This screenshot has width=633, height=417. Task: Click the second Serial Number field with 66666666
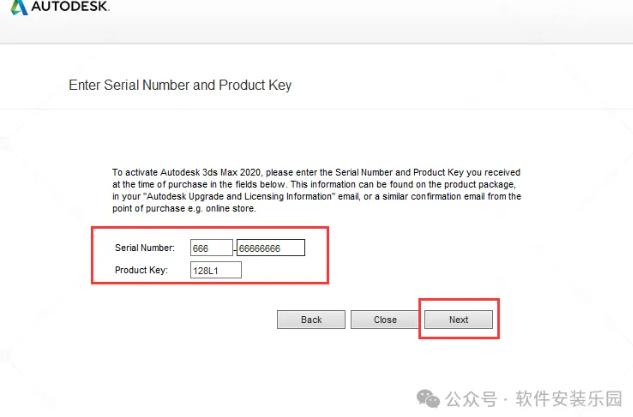click(x=270, y=248)
